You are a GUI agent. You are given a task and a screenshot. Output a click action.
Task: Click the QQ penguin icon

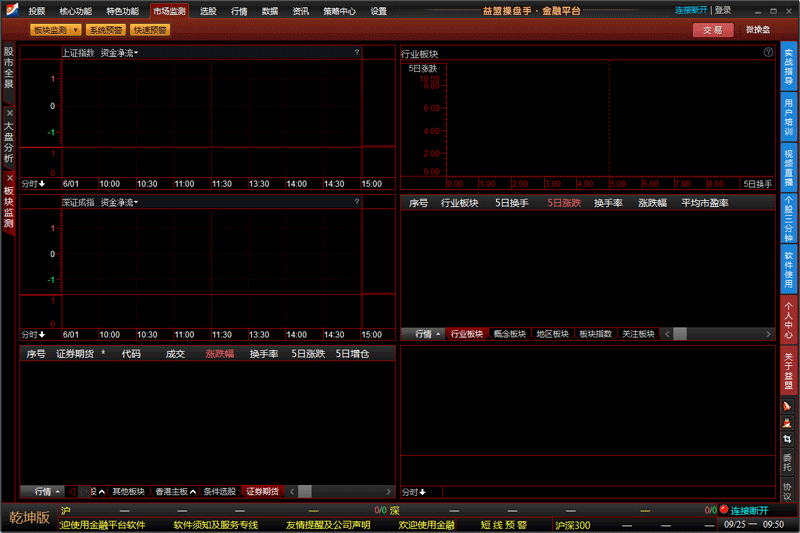point(787,423)
